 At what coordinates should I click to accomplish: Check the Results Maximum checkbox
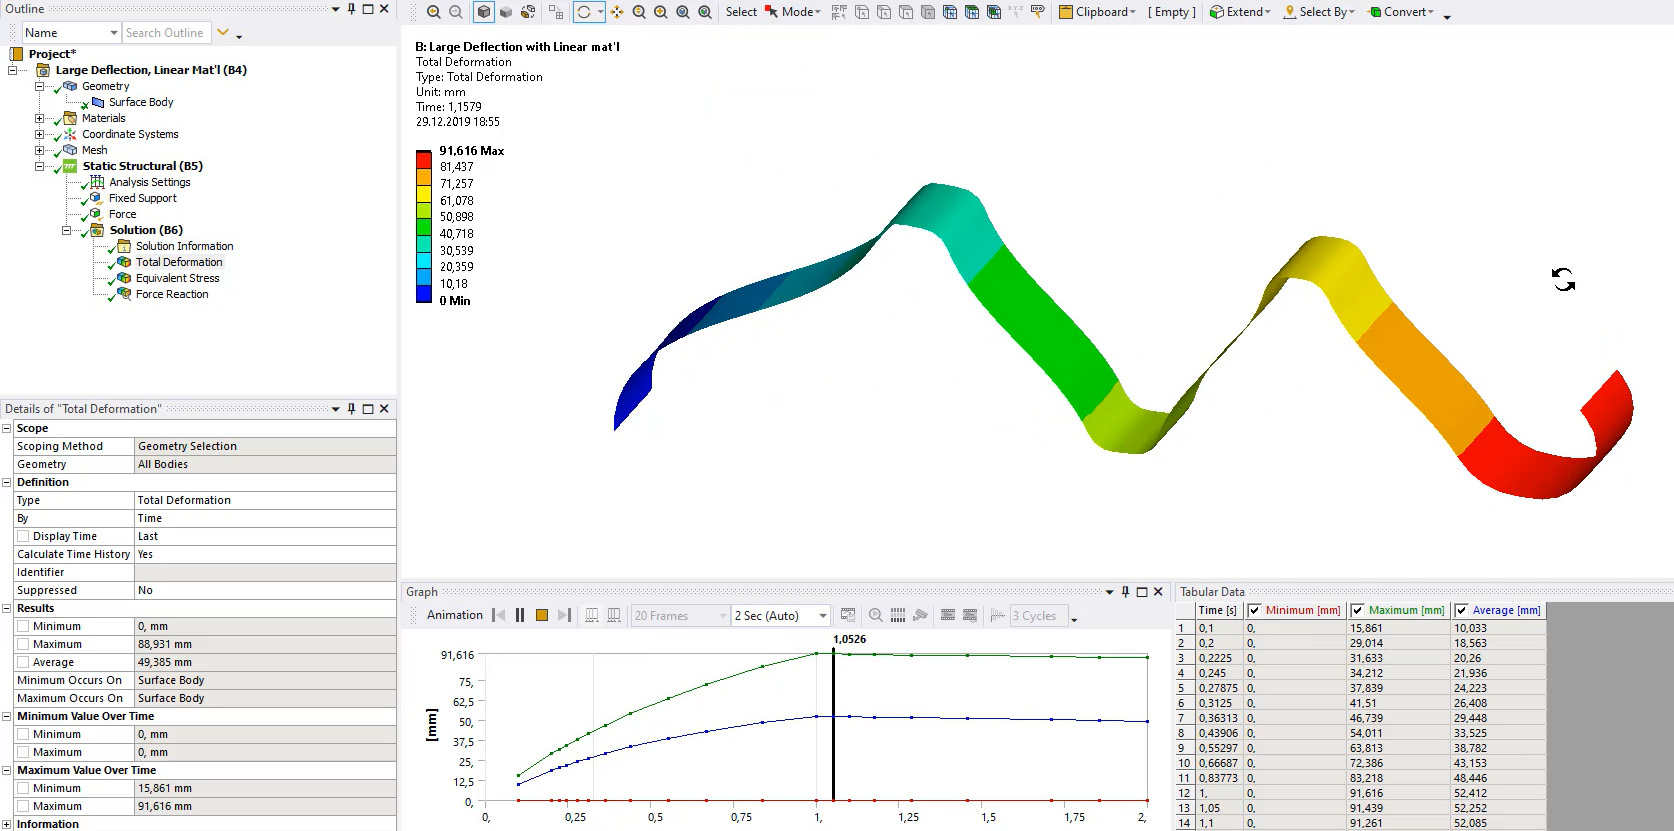click(23, 644)
